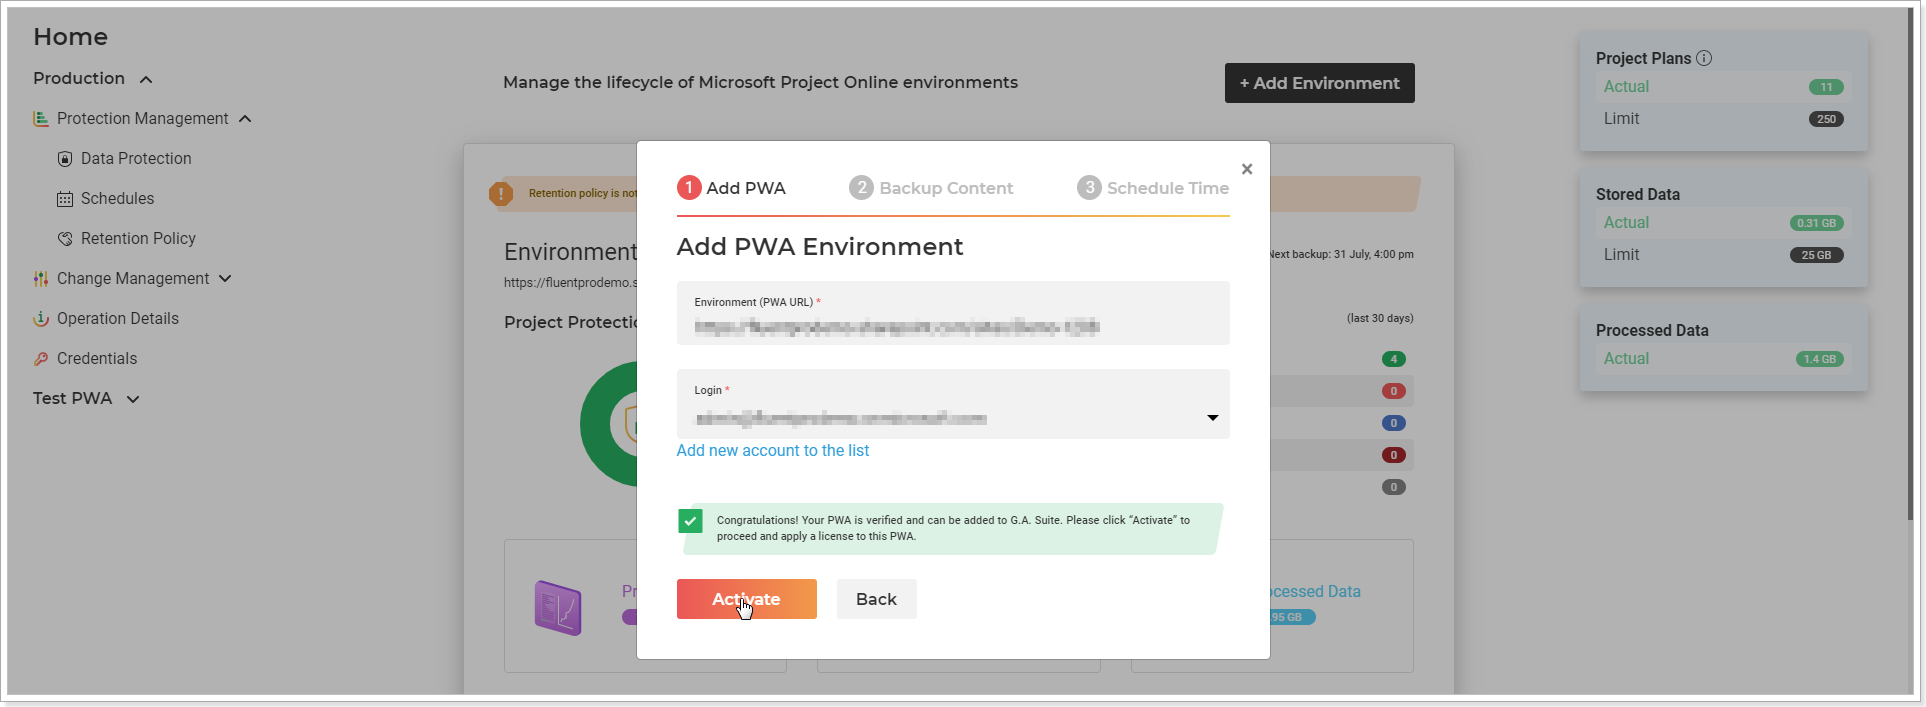This screenshot has width=1926, height=707.
Task: Click Project Plans Actual 11 badge
Action: [1826, 87]
